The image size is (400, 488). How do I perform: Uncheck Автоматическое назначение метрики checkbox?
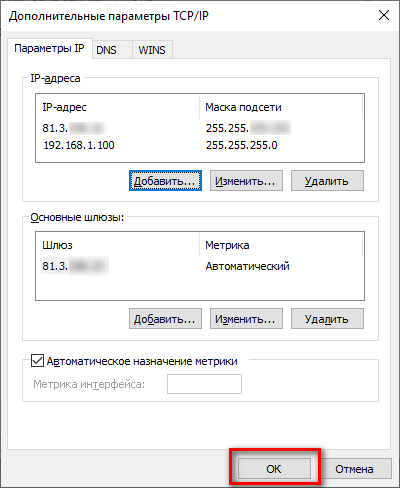click(37, 361)
